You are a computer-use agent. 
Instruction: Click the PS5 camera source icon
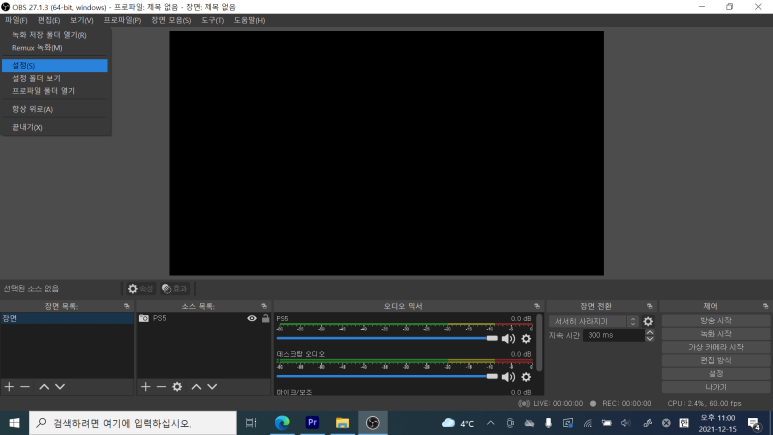(x=143, y=319)
